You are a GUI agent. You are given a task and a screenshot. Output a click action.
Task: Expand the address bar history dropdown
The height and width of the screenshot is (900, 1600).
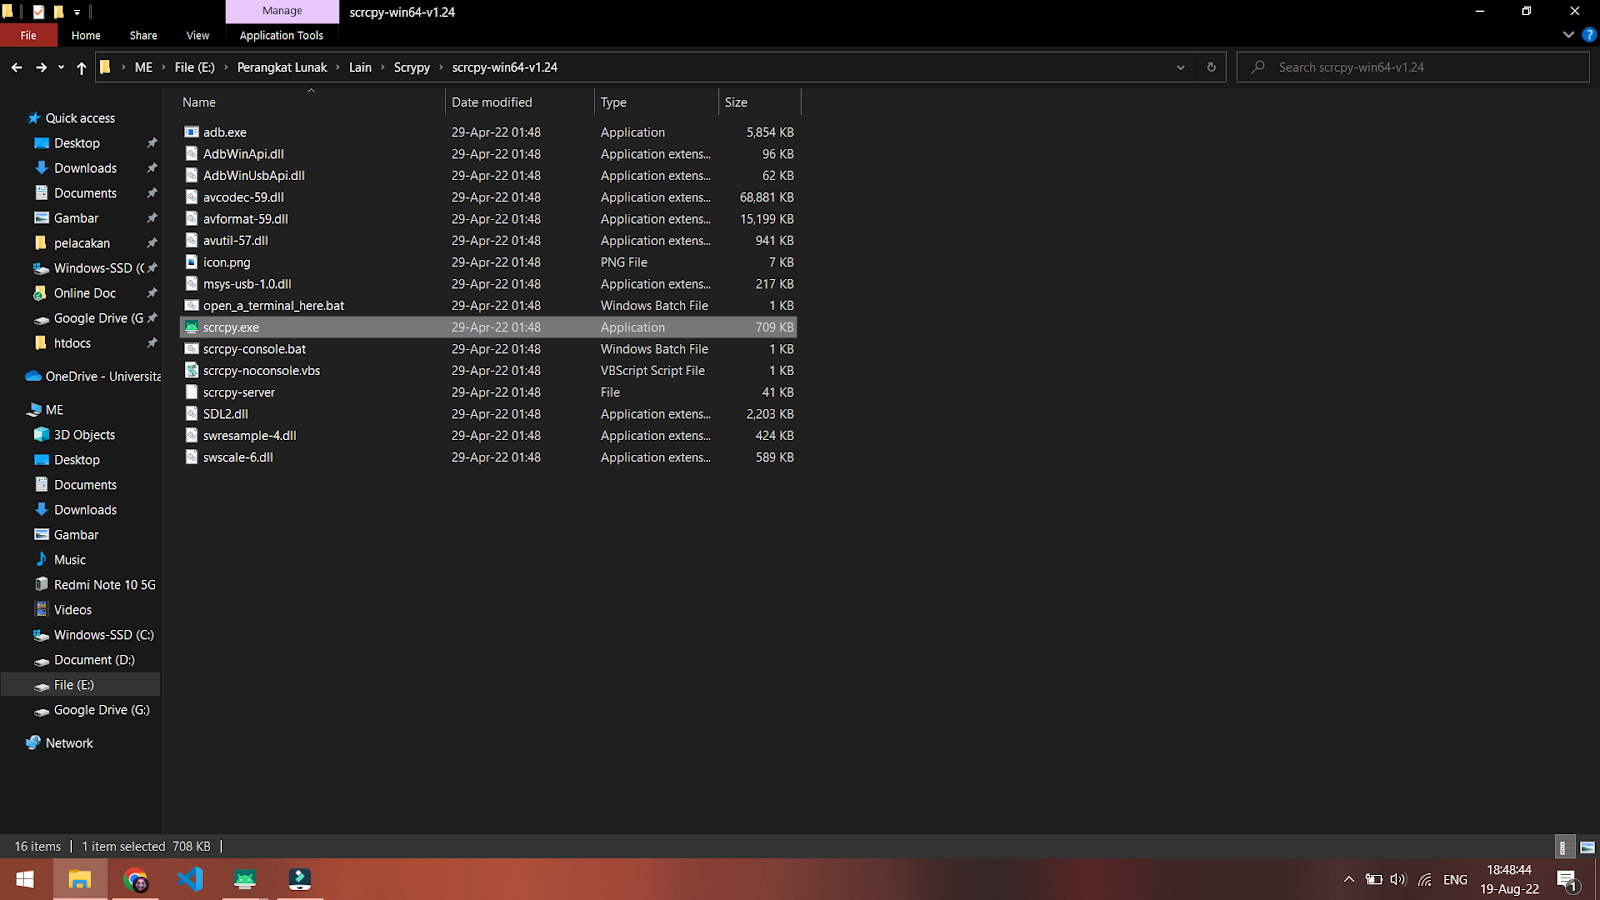coord(1181,67)
